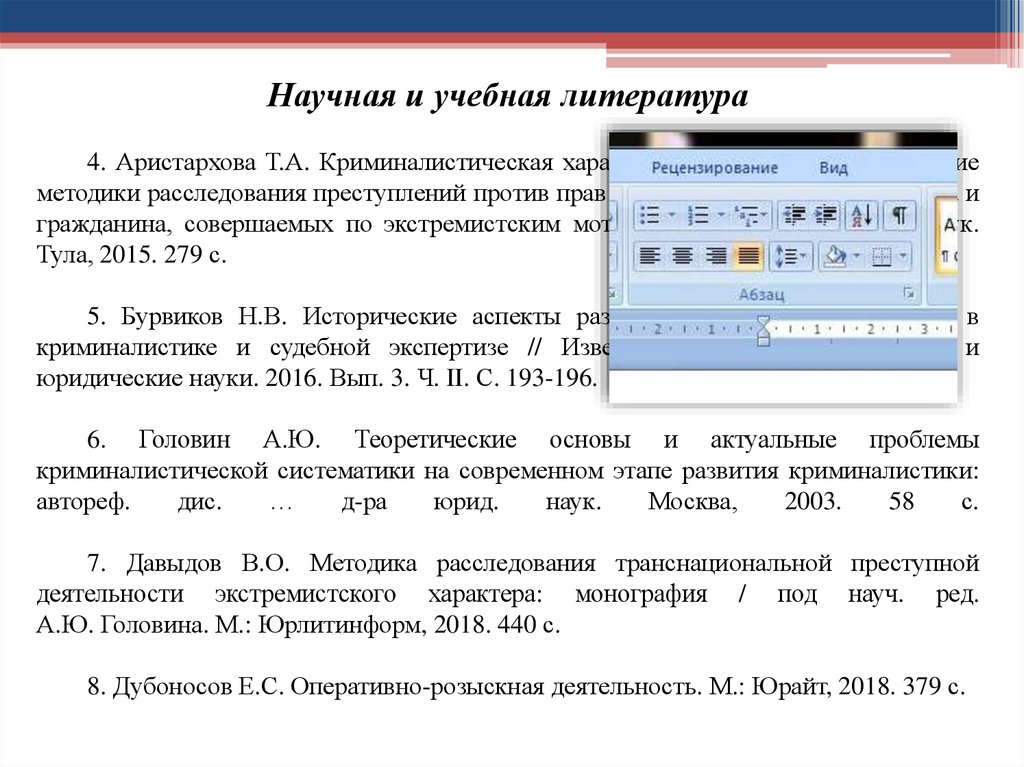
Task: Toggle justify alignment (highlighted button)
Action: tap(748, 255)
